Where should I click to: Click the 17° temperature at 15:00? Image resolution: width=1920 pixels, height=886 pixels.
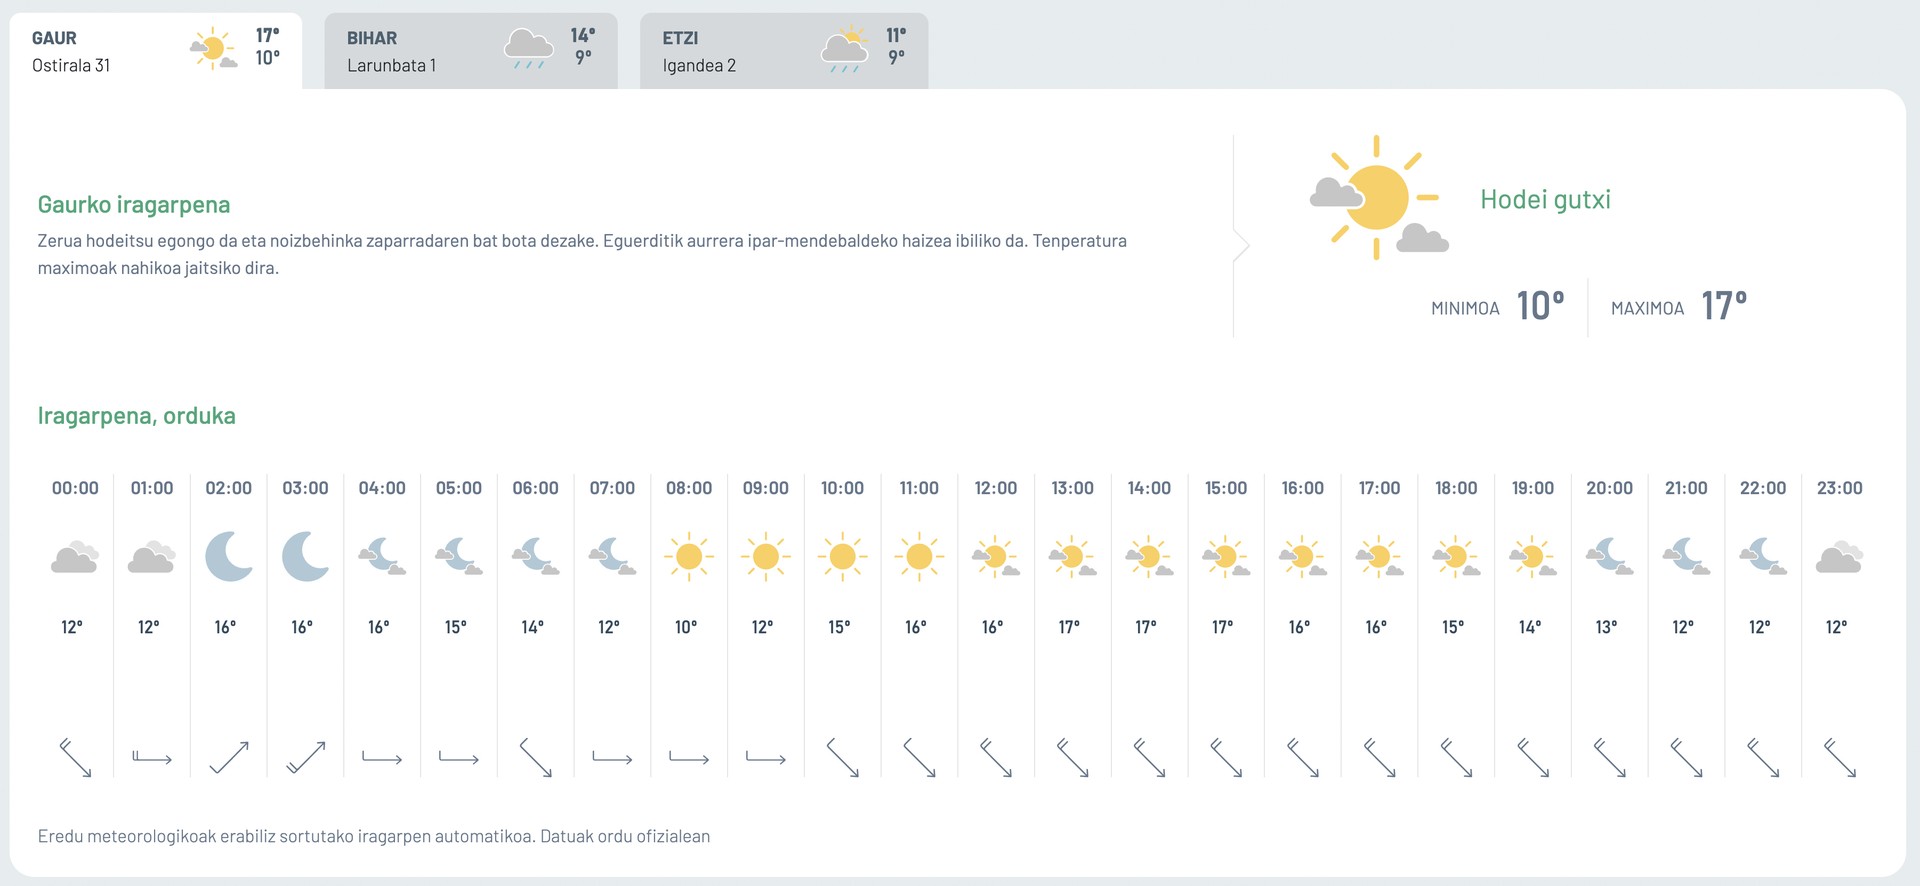point(1223,627)
